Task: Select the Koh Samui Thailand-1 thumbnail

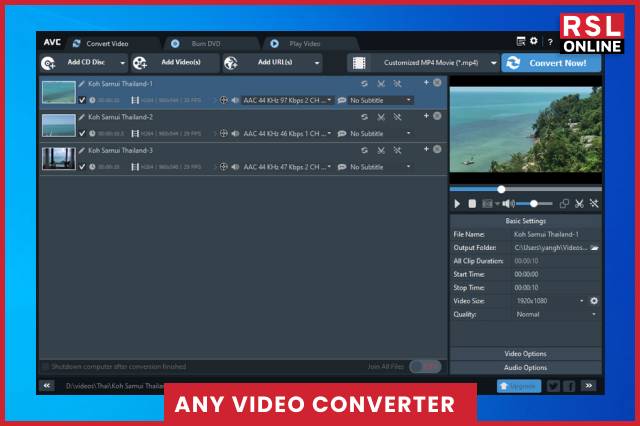Action: point(59,92)
